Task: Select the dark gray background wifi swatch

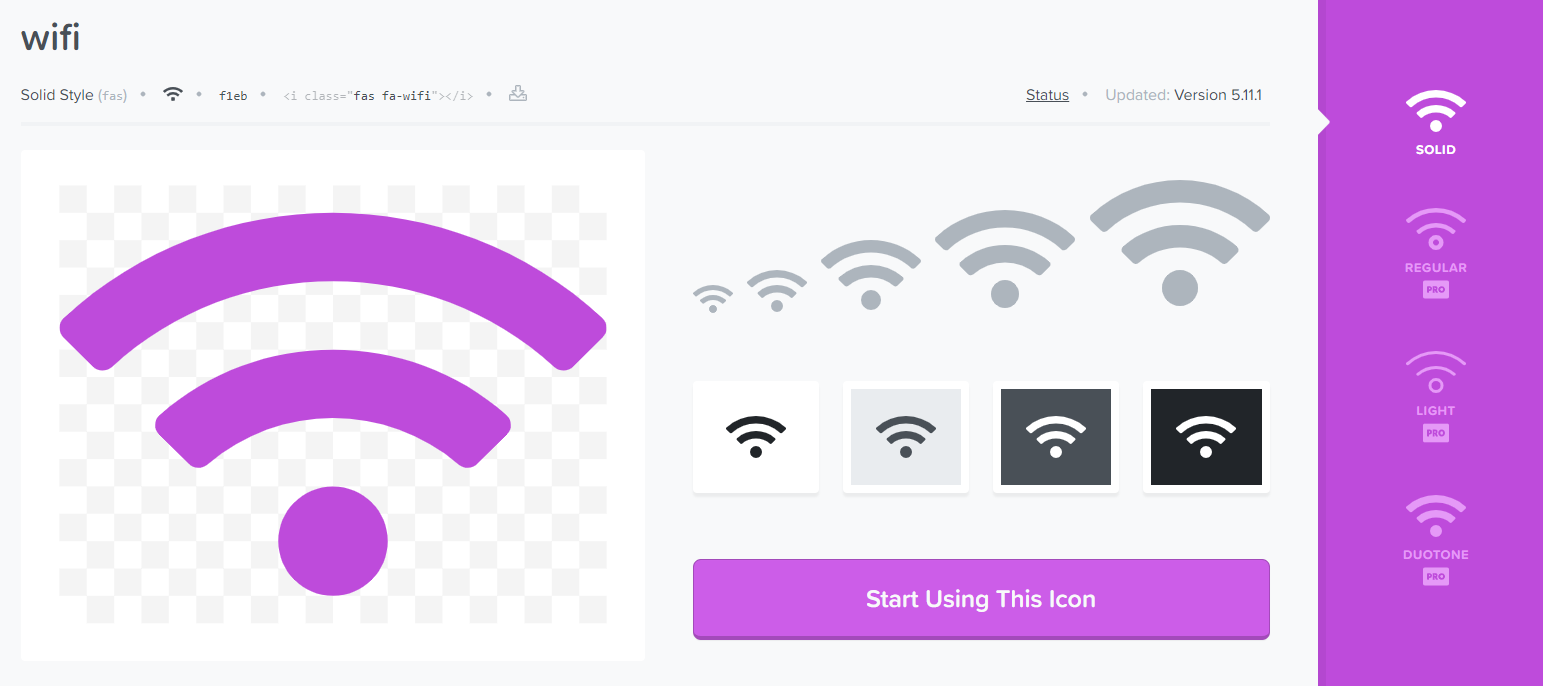Action: tap(1056, 437)
